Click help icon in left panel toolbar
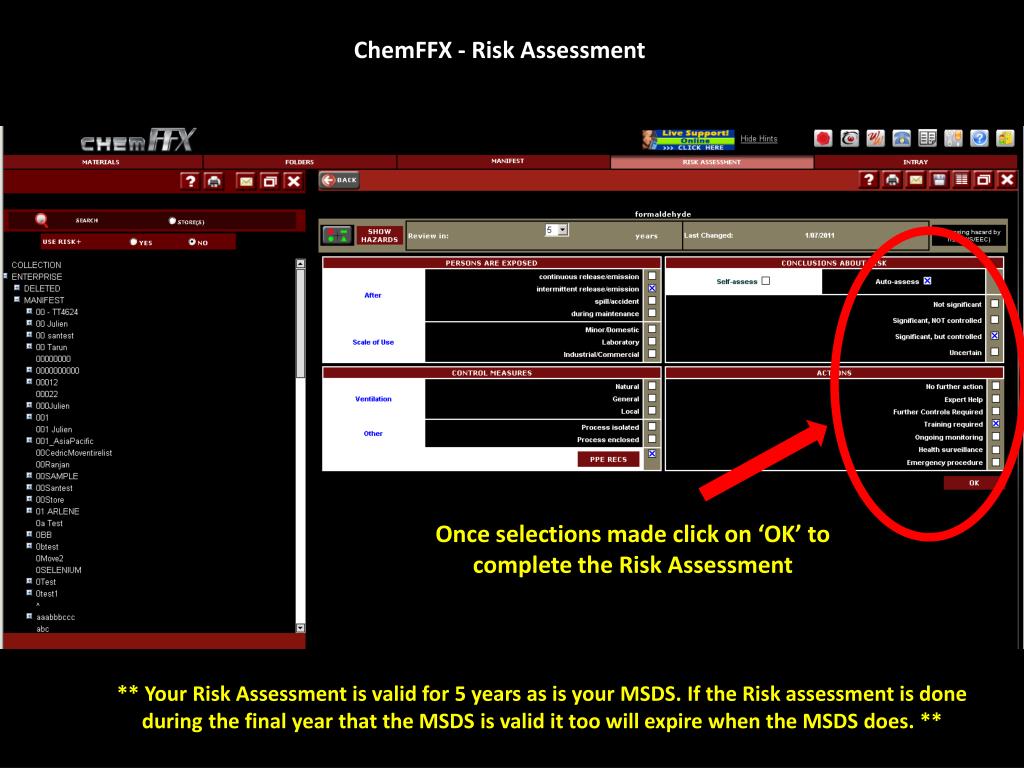The width and height of the screenshot is (1024, 768). (x=189, y=181)
